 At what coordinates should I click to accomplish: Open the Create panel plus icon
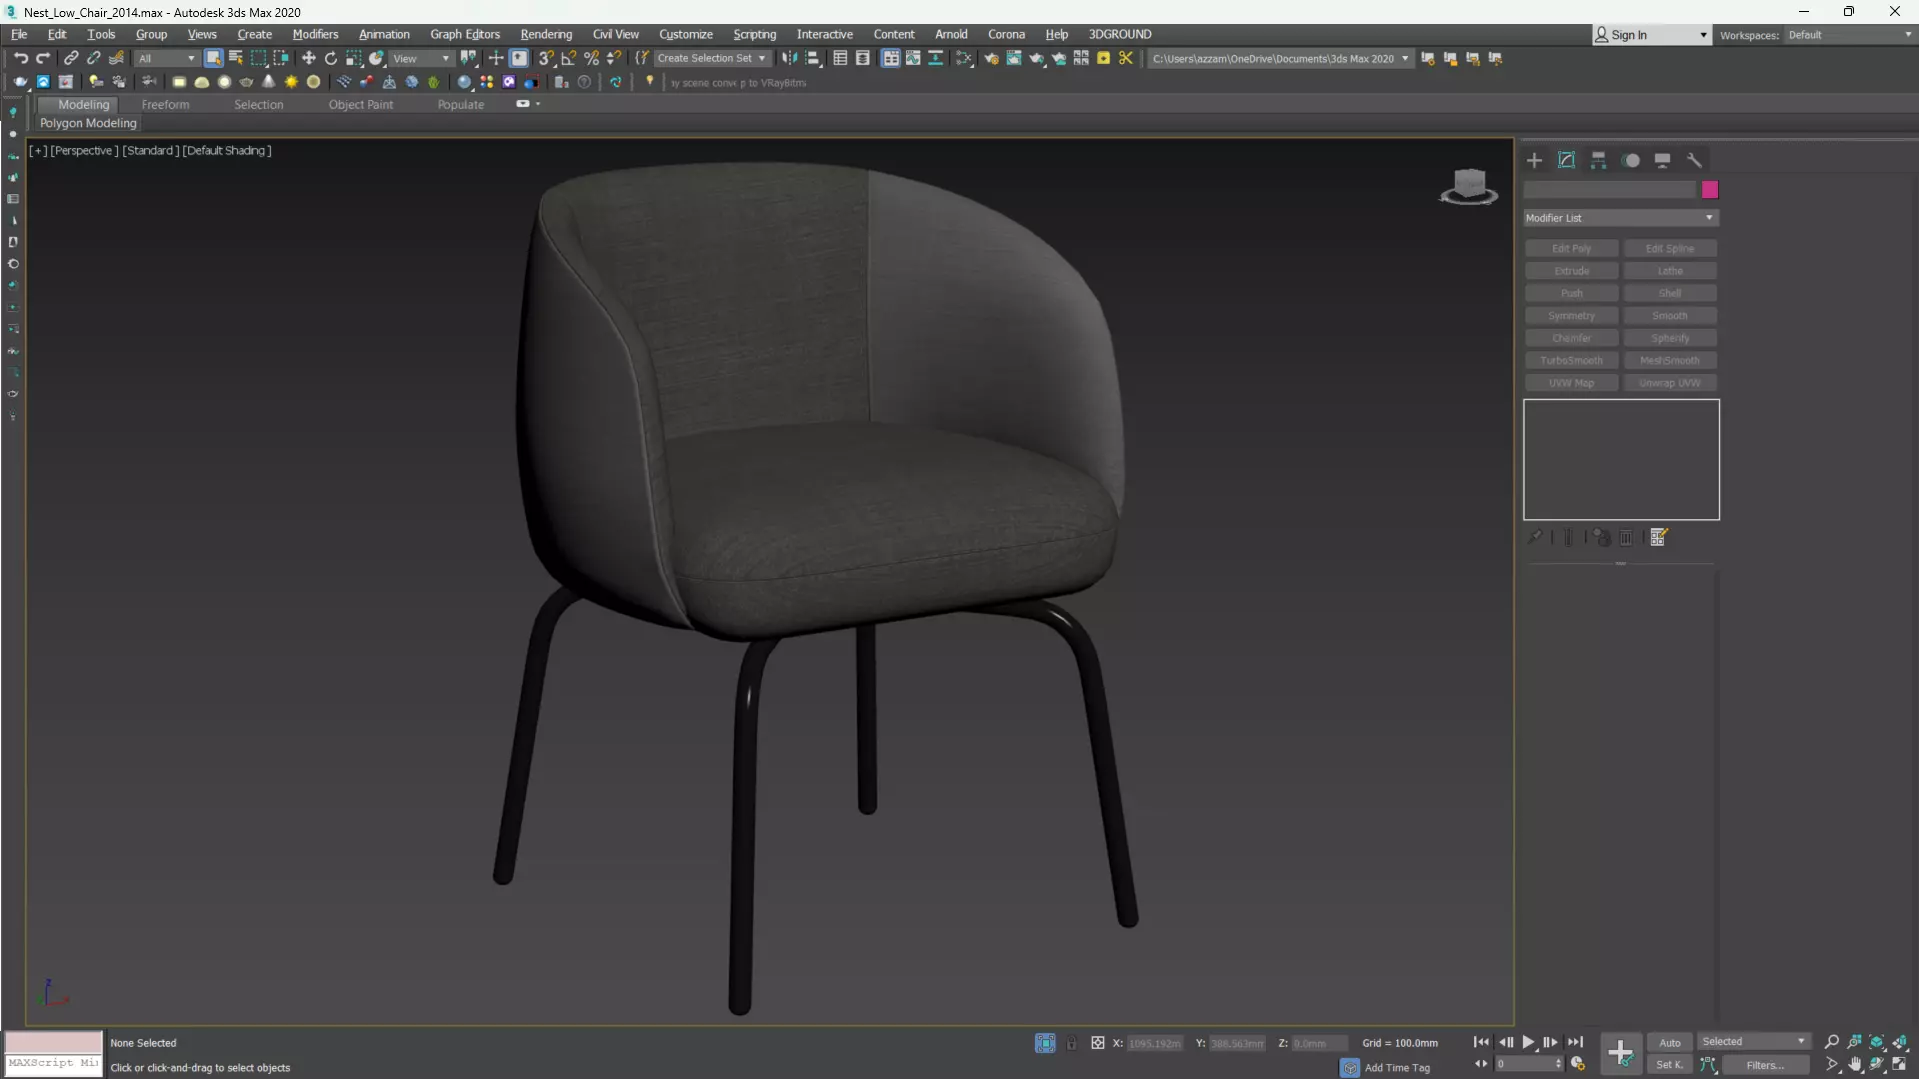click(x=1535, y=160)
